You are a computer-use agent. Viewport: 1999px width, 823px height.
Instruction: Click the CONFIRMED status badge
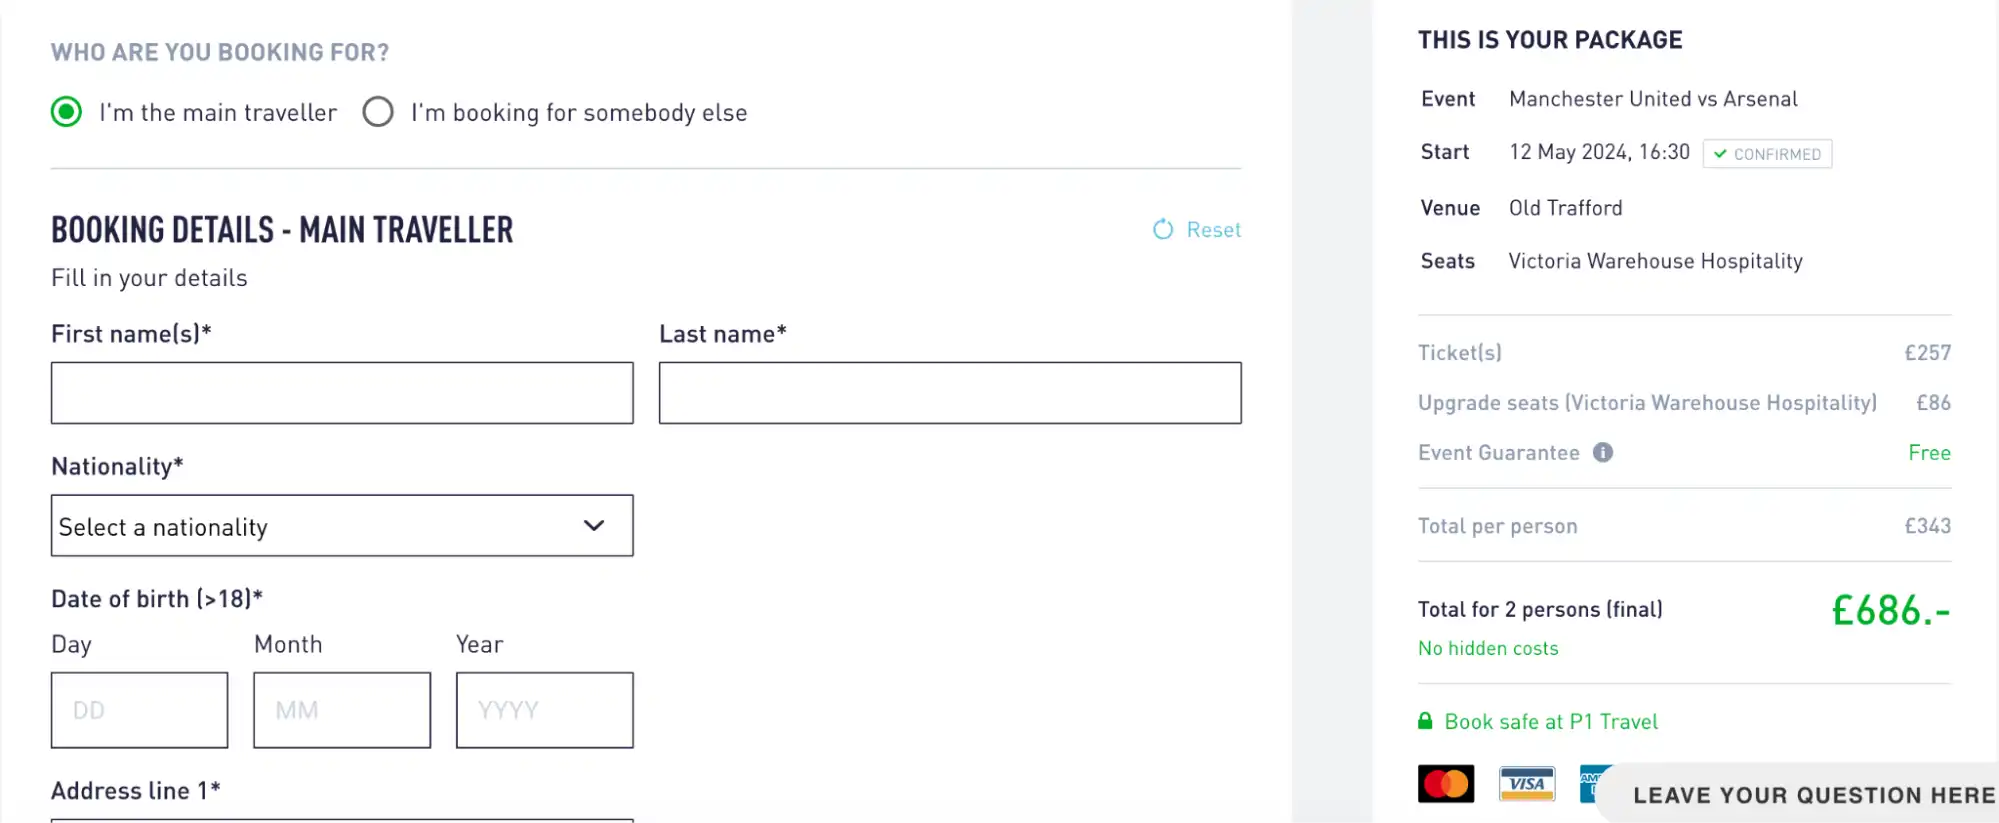(x=1767, y=153)
